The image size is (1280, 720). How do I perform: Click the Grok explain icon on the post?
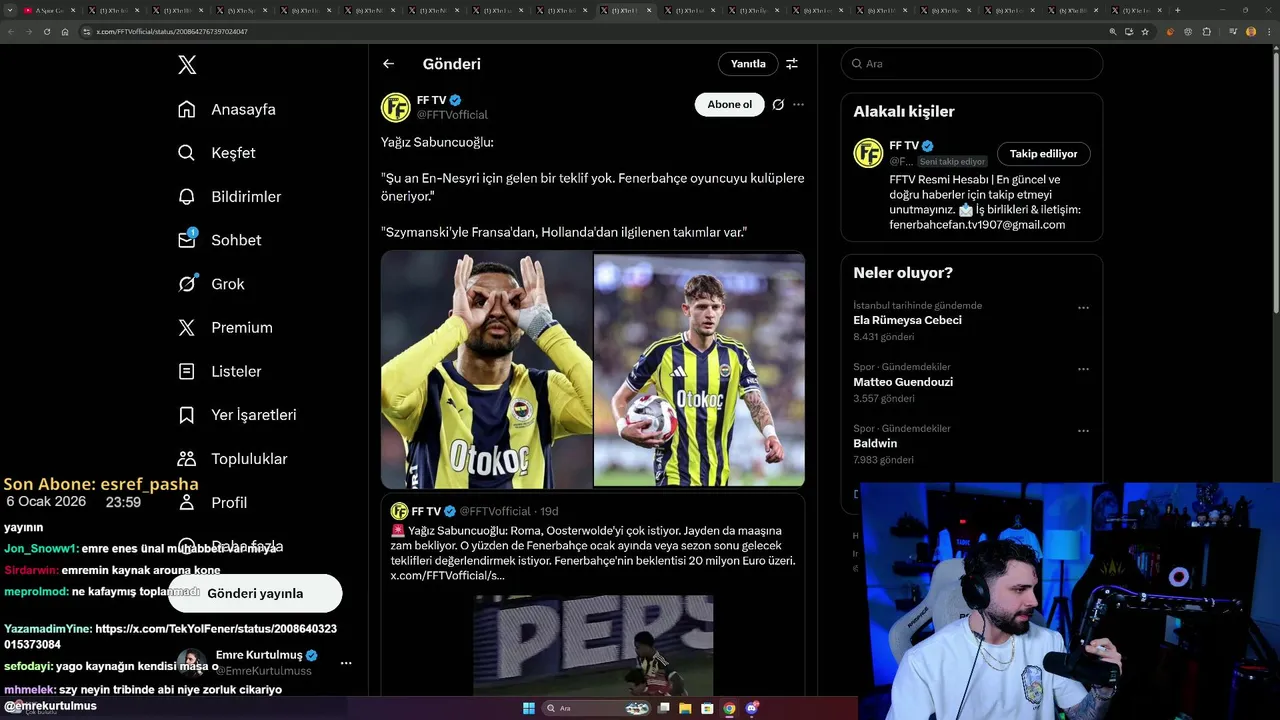point(778,104)
